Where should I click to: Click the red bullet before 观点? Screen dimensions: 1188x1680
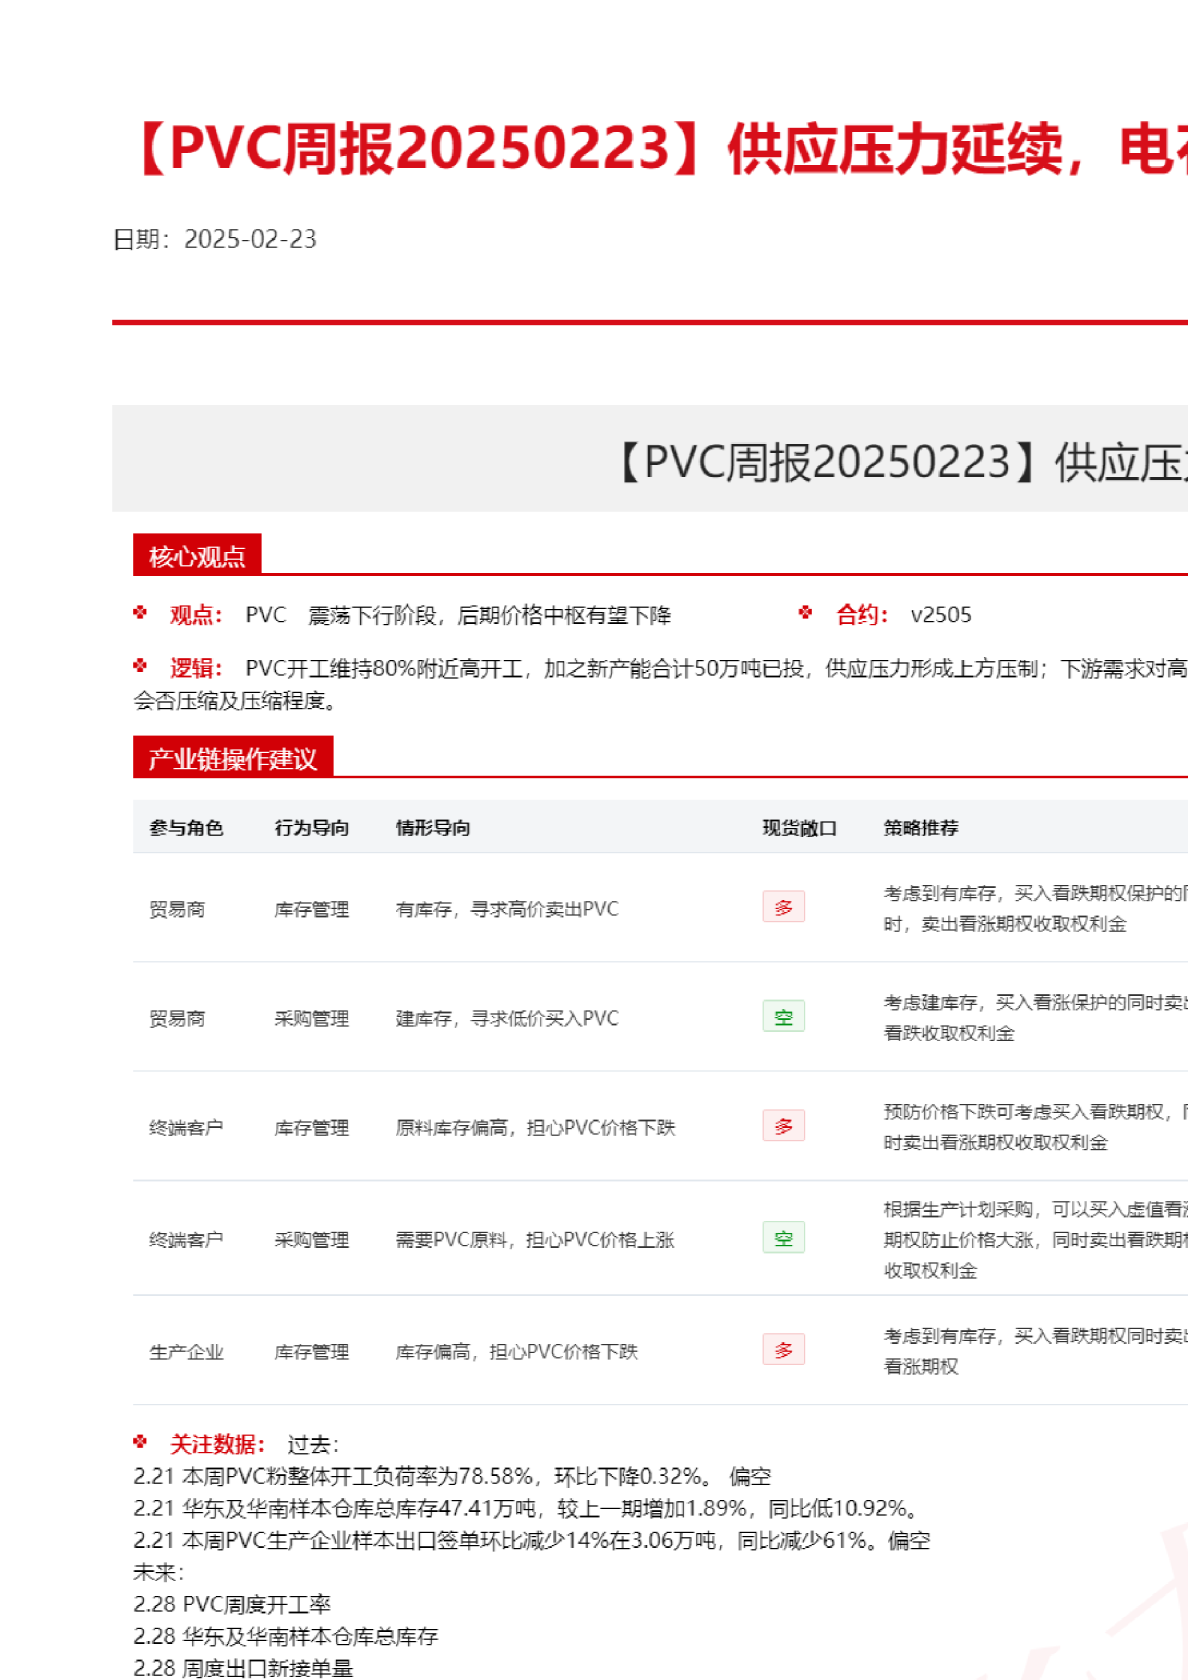(x=140, y=613)
